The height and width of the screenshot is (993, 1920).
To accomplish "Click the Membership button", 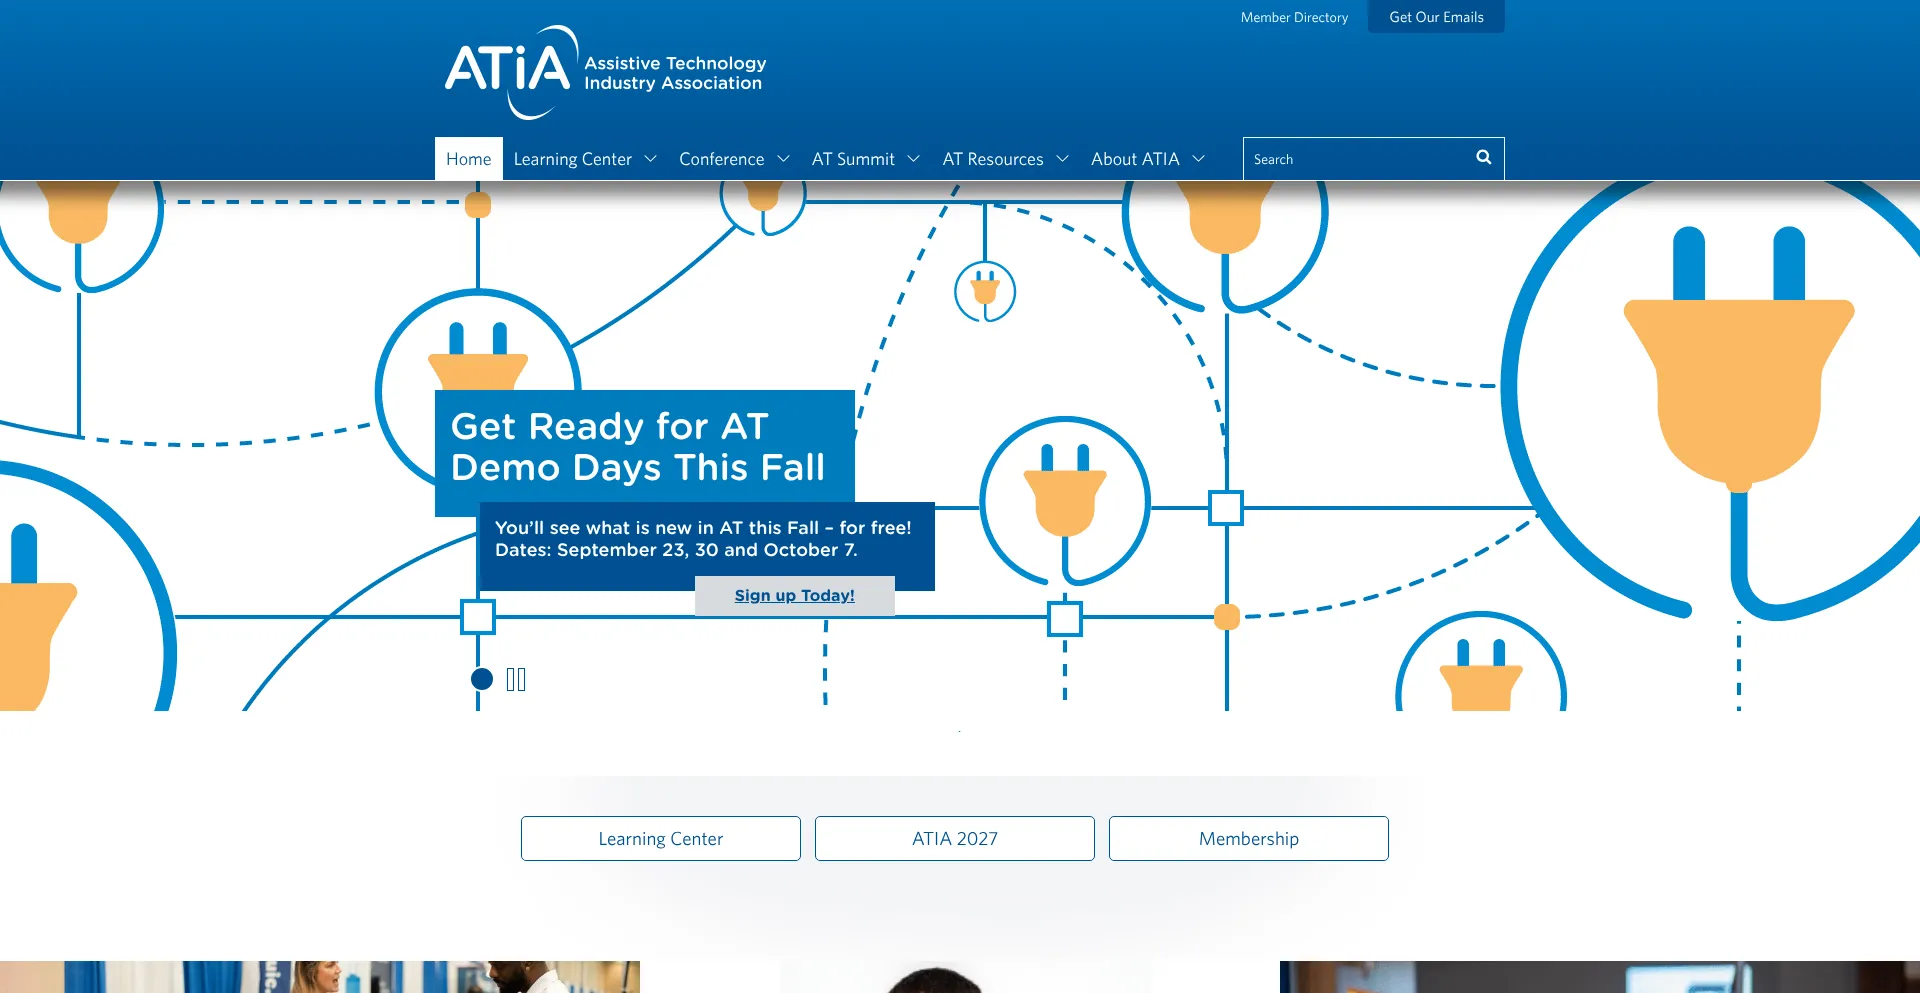I will click(1249, 839).
